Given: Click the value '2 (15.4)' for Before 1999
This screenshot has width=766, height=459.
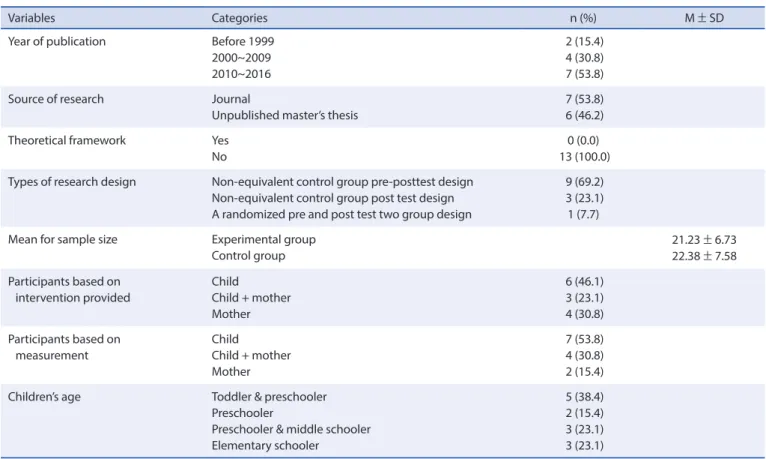Looking at the screenshot, I should (x=584, y=42).
